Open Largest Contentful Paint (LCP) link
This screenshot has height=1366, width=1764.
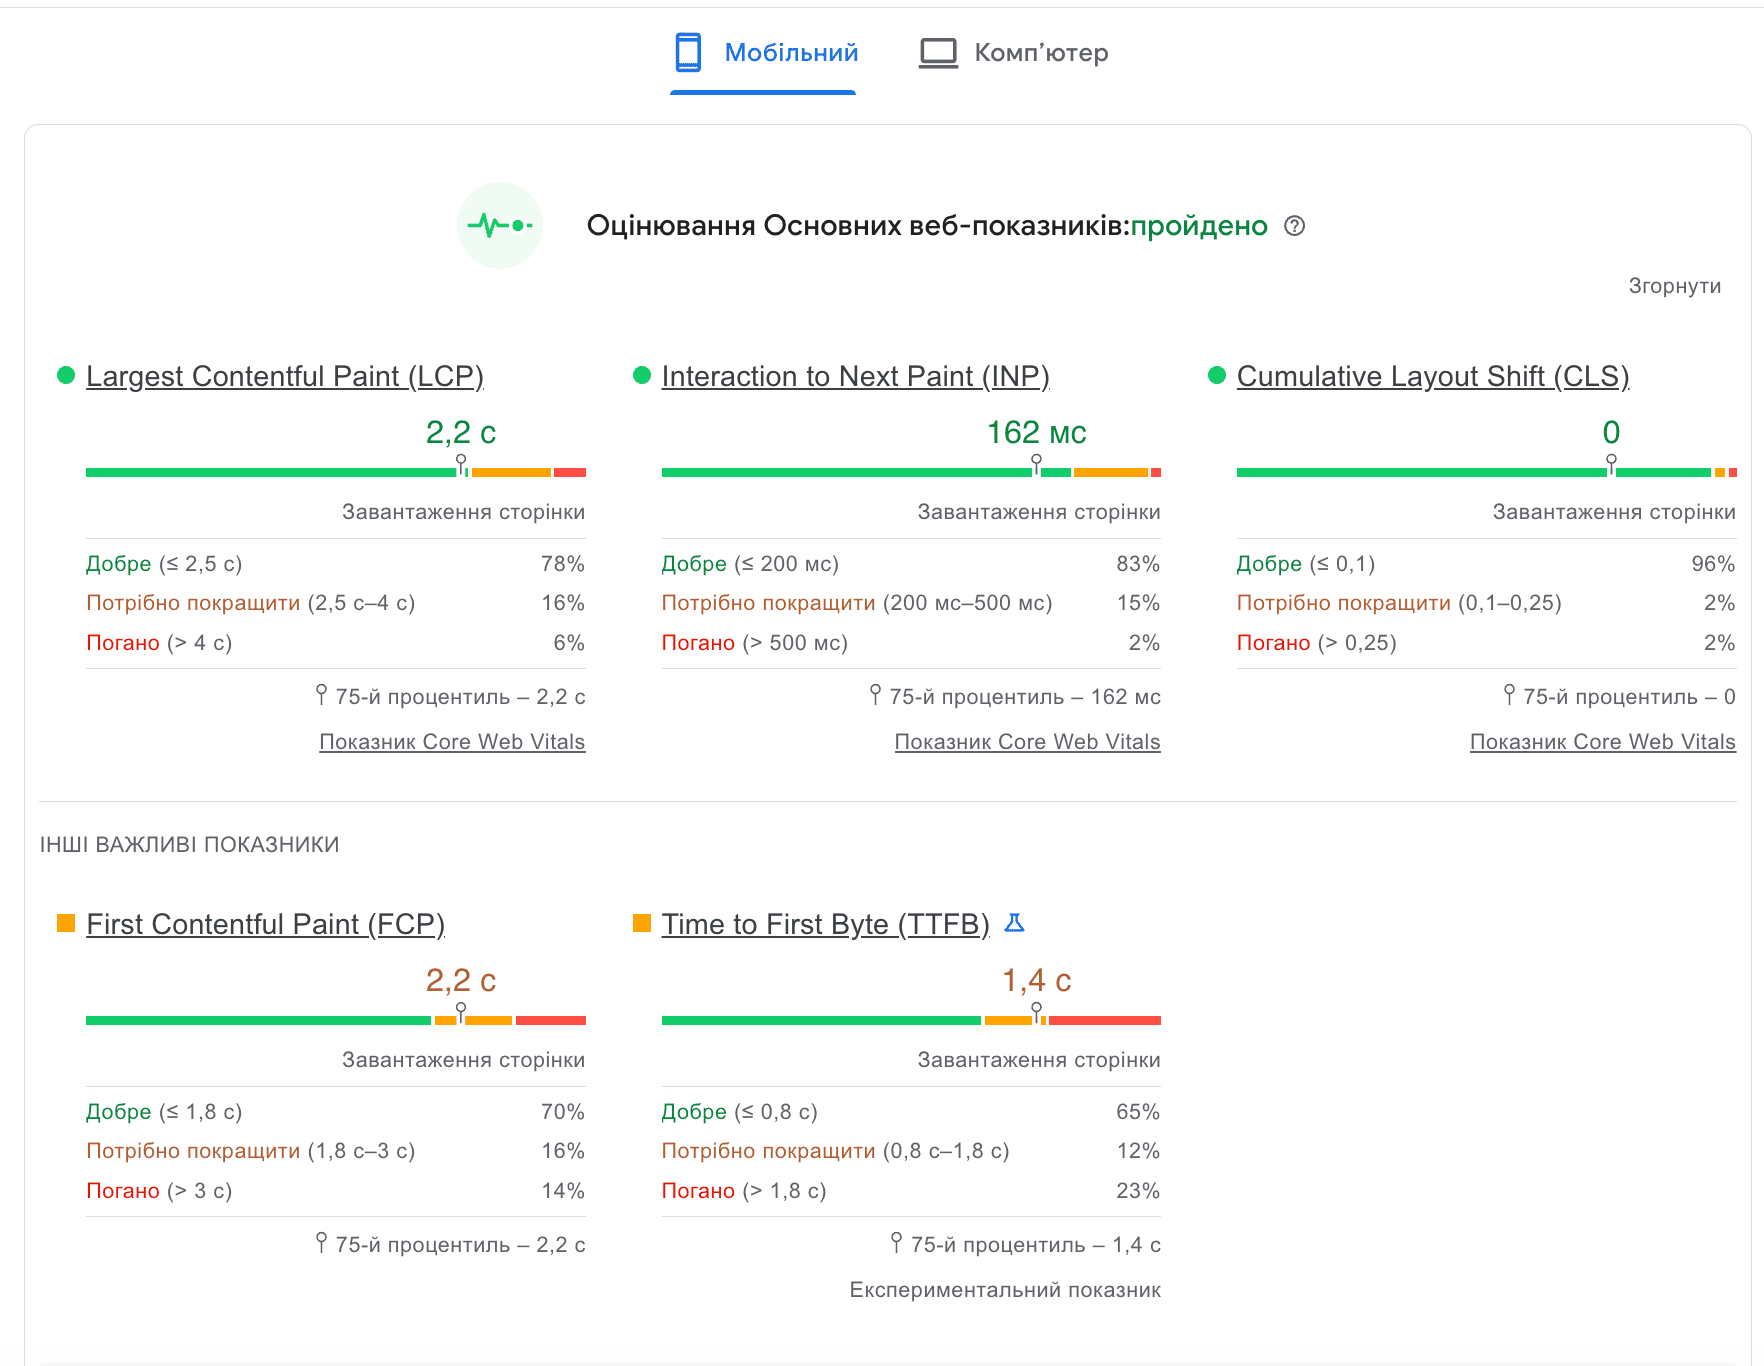[x=284, y=376]
